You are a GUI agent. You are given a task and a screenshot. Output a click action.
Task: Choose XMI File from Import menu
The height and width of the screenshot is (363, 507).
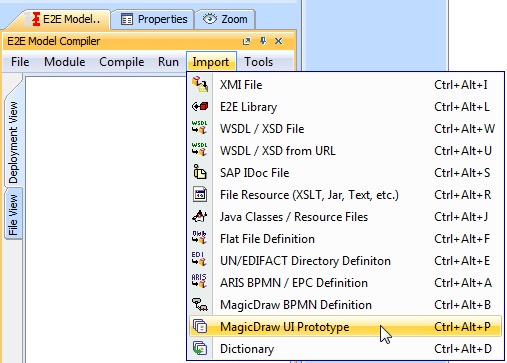(345, 85)
